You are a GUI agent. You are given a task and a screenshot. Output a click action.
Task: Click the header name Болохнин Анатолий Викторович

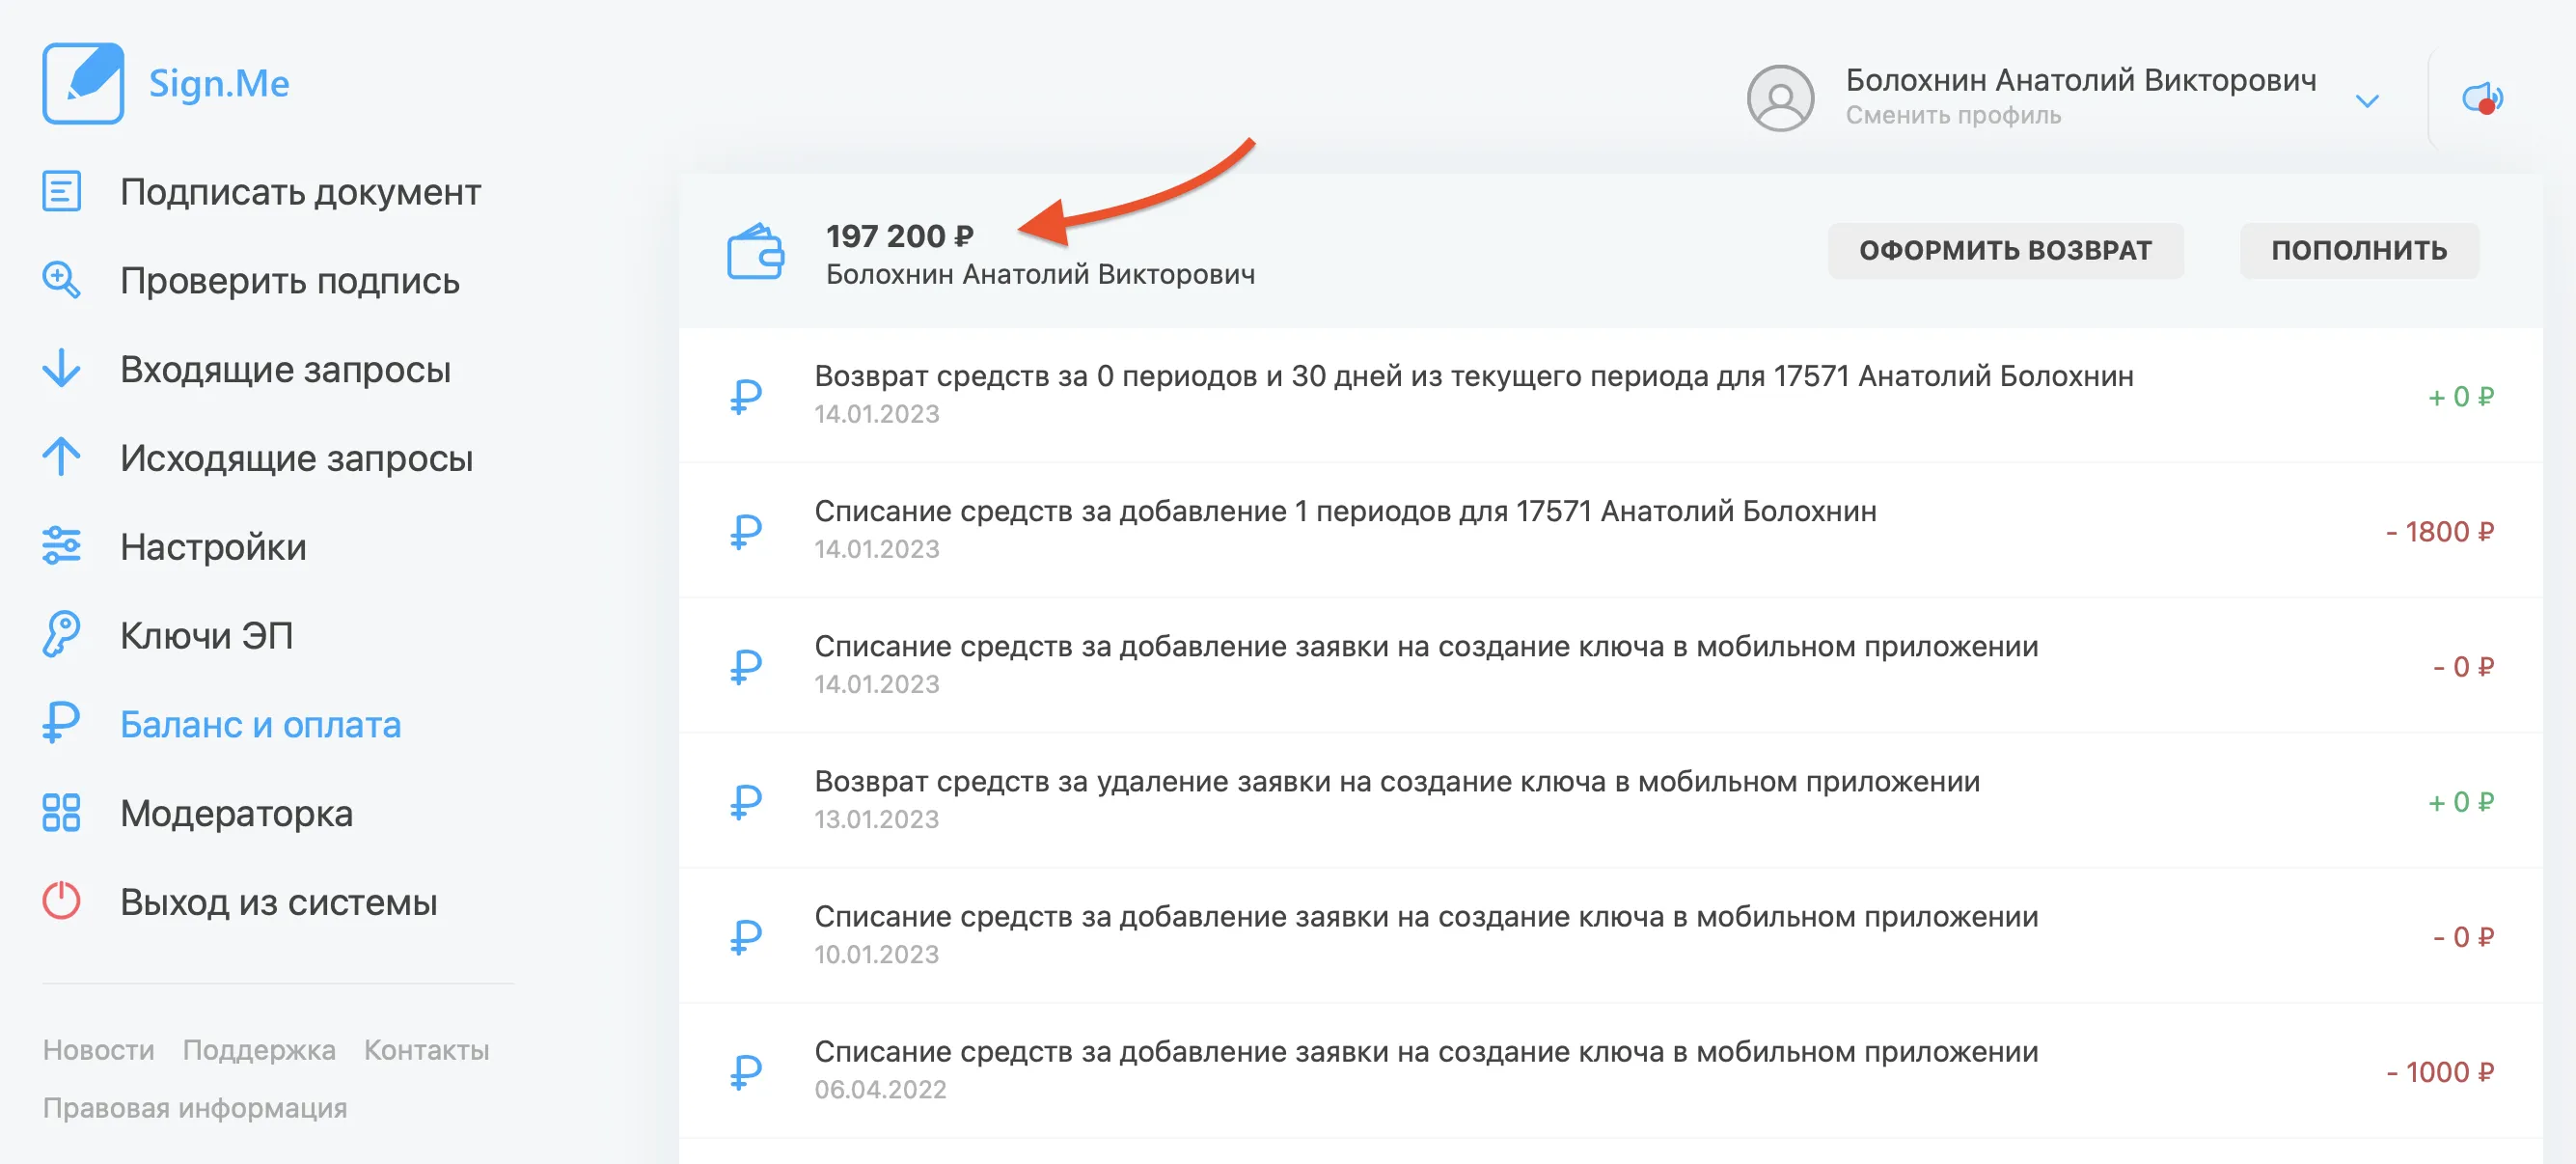coord(2080,80)
